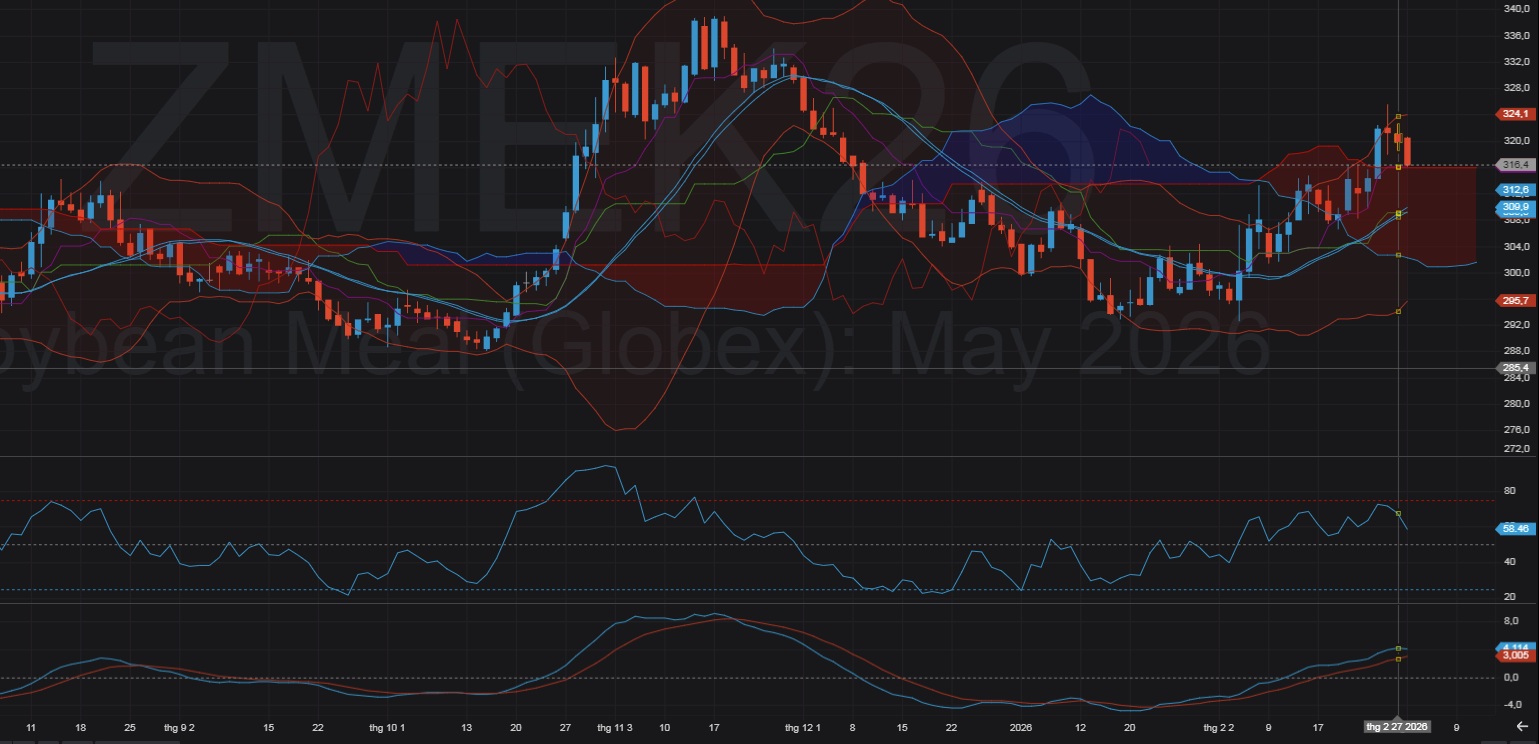Screen dimensions: 1539x744
Task: Select the blue 58,46 RSI value tag
Action: click(1516, 528)
